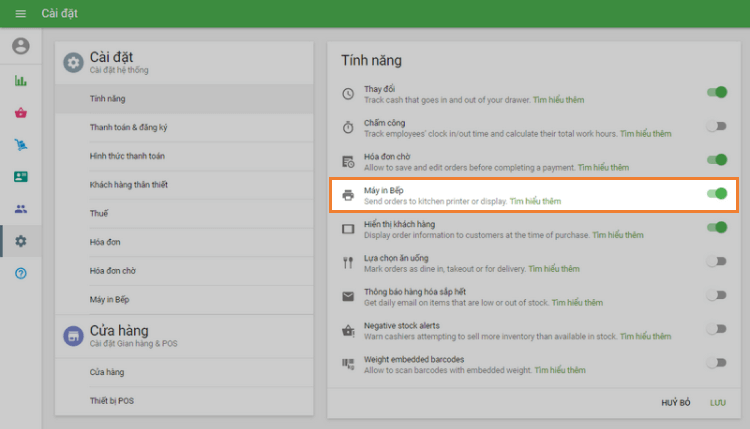This screenshot has width=750, height=429.
Task: Select the settings gear in sidebar
Action: tap(21, 241)
